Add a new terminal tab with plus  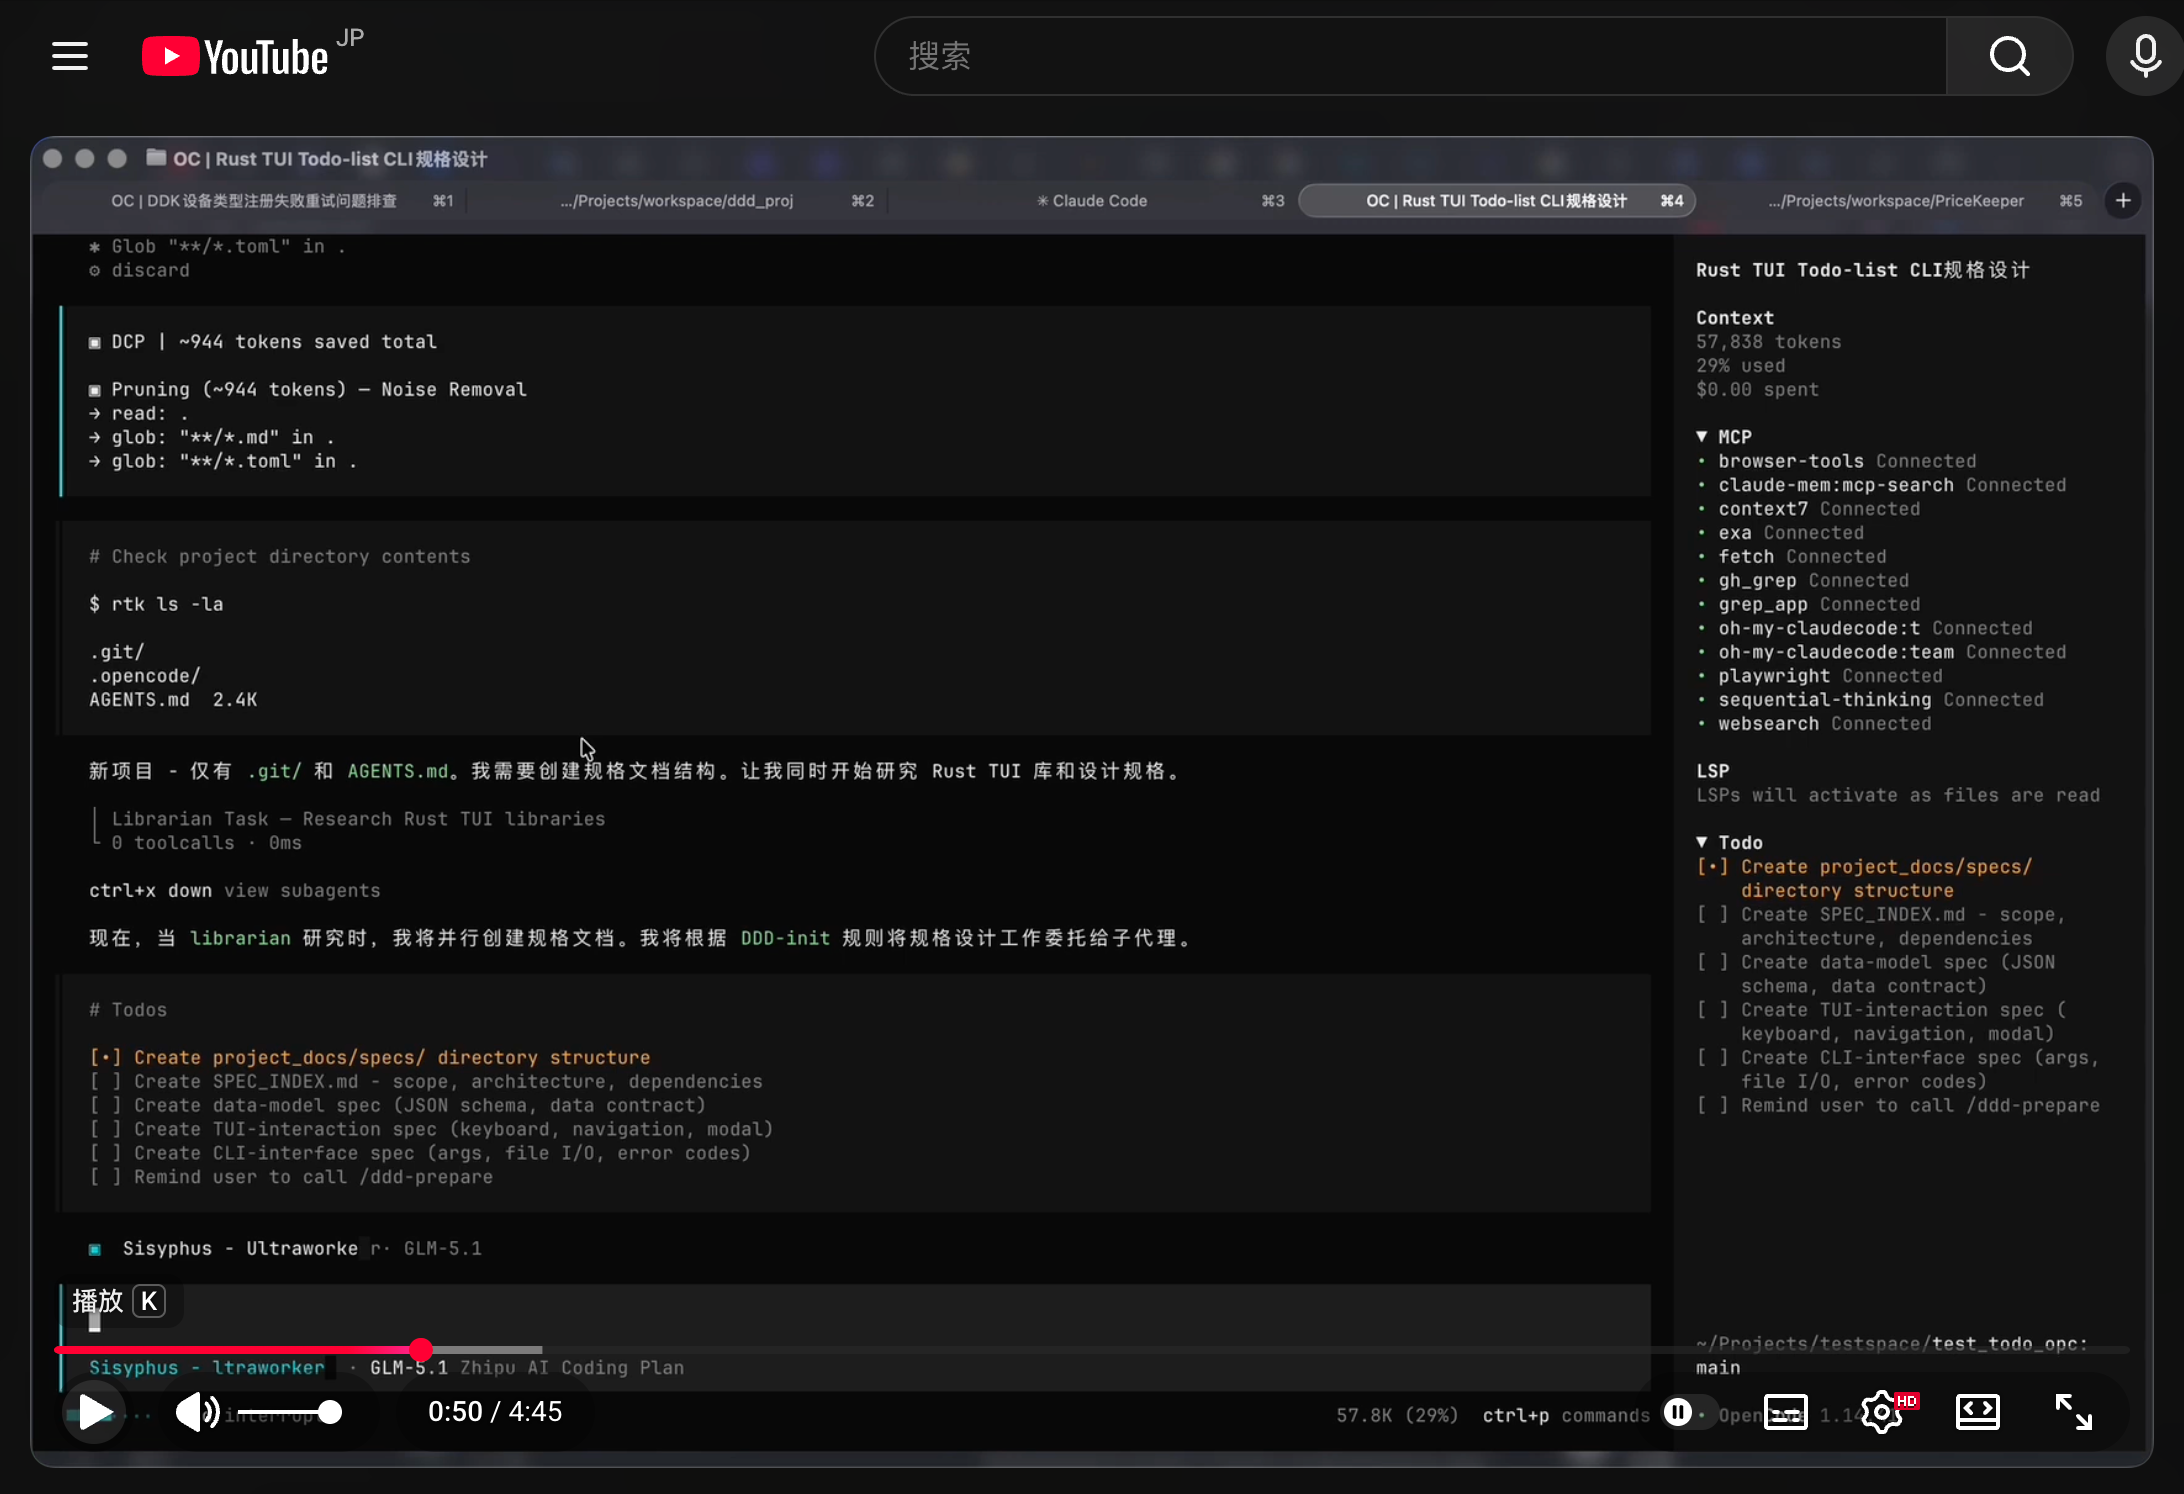[2123, 201]
